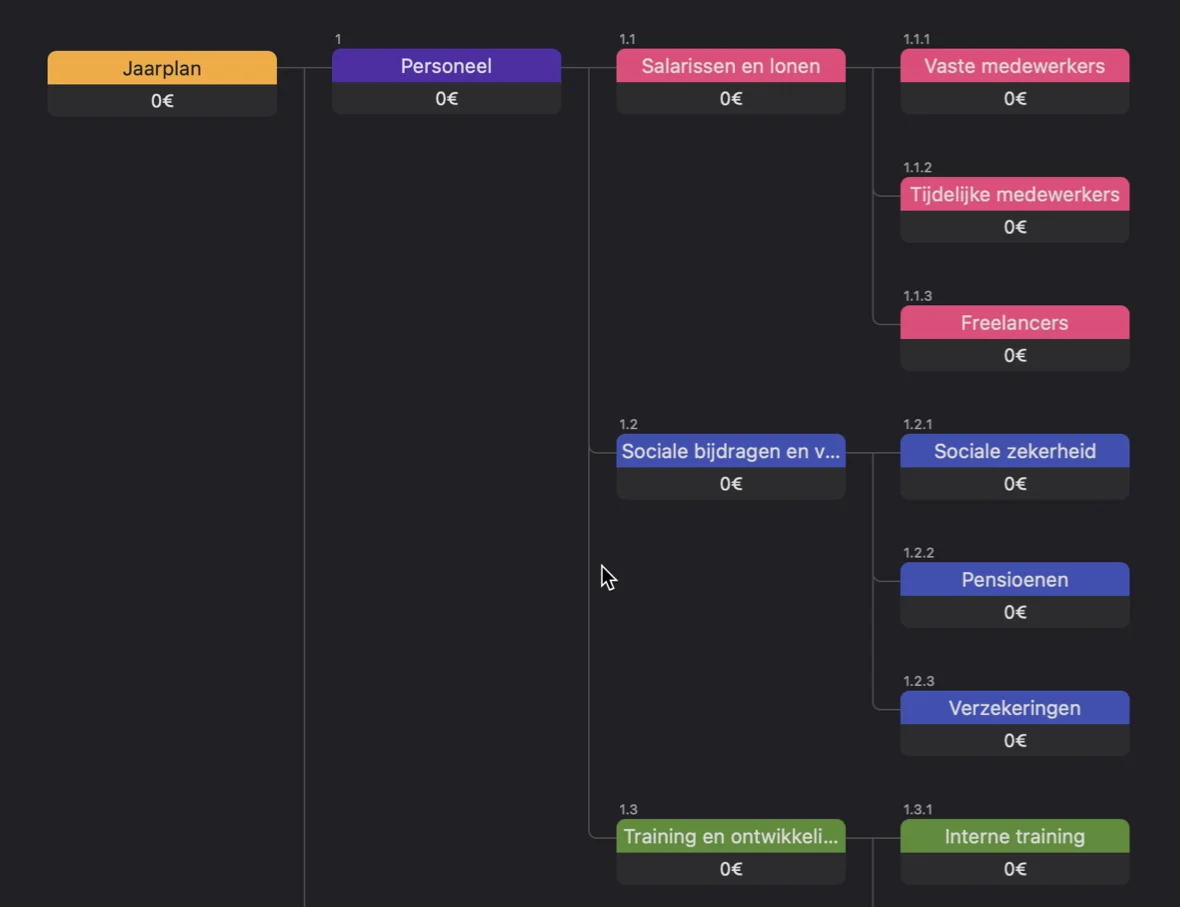Click the Salarissen en lonen node

tap(730, 67)
